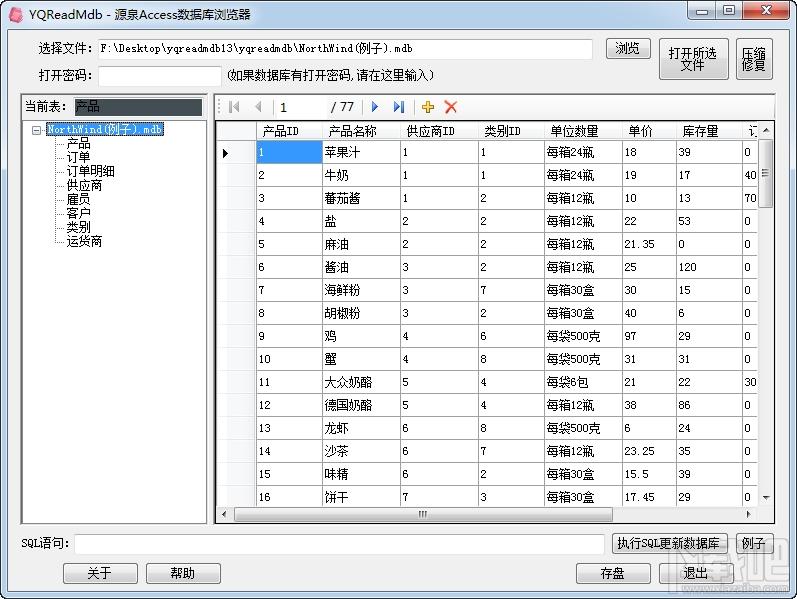Select the 饼干 cell
Image resolution: width=797 pixels, height=599 pixels.
[361, 497]
